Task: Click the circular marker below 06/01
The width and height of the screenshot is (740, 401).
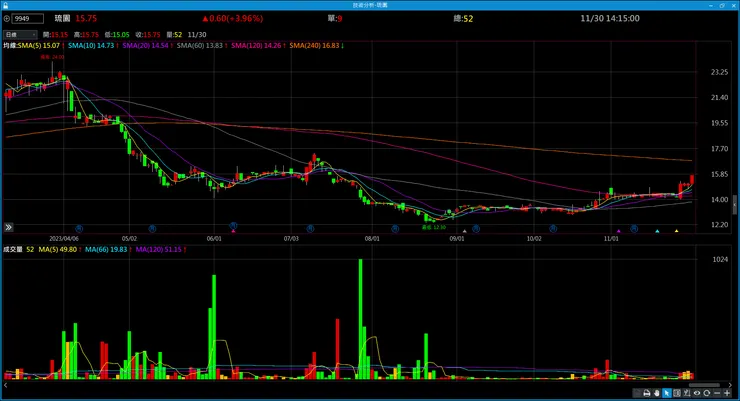Action: (233, 226)
